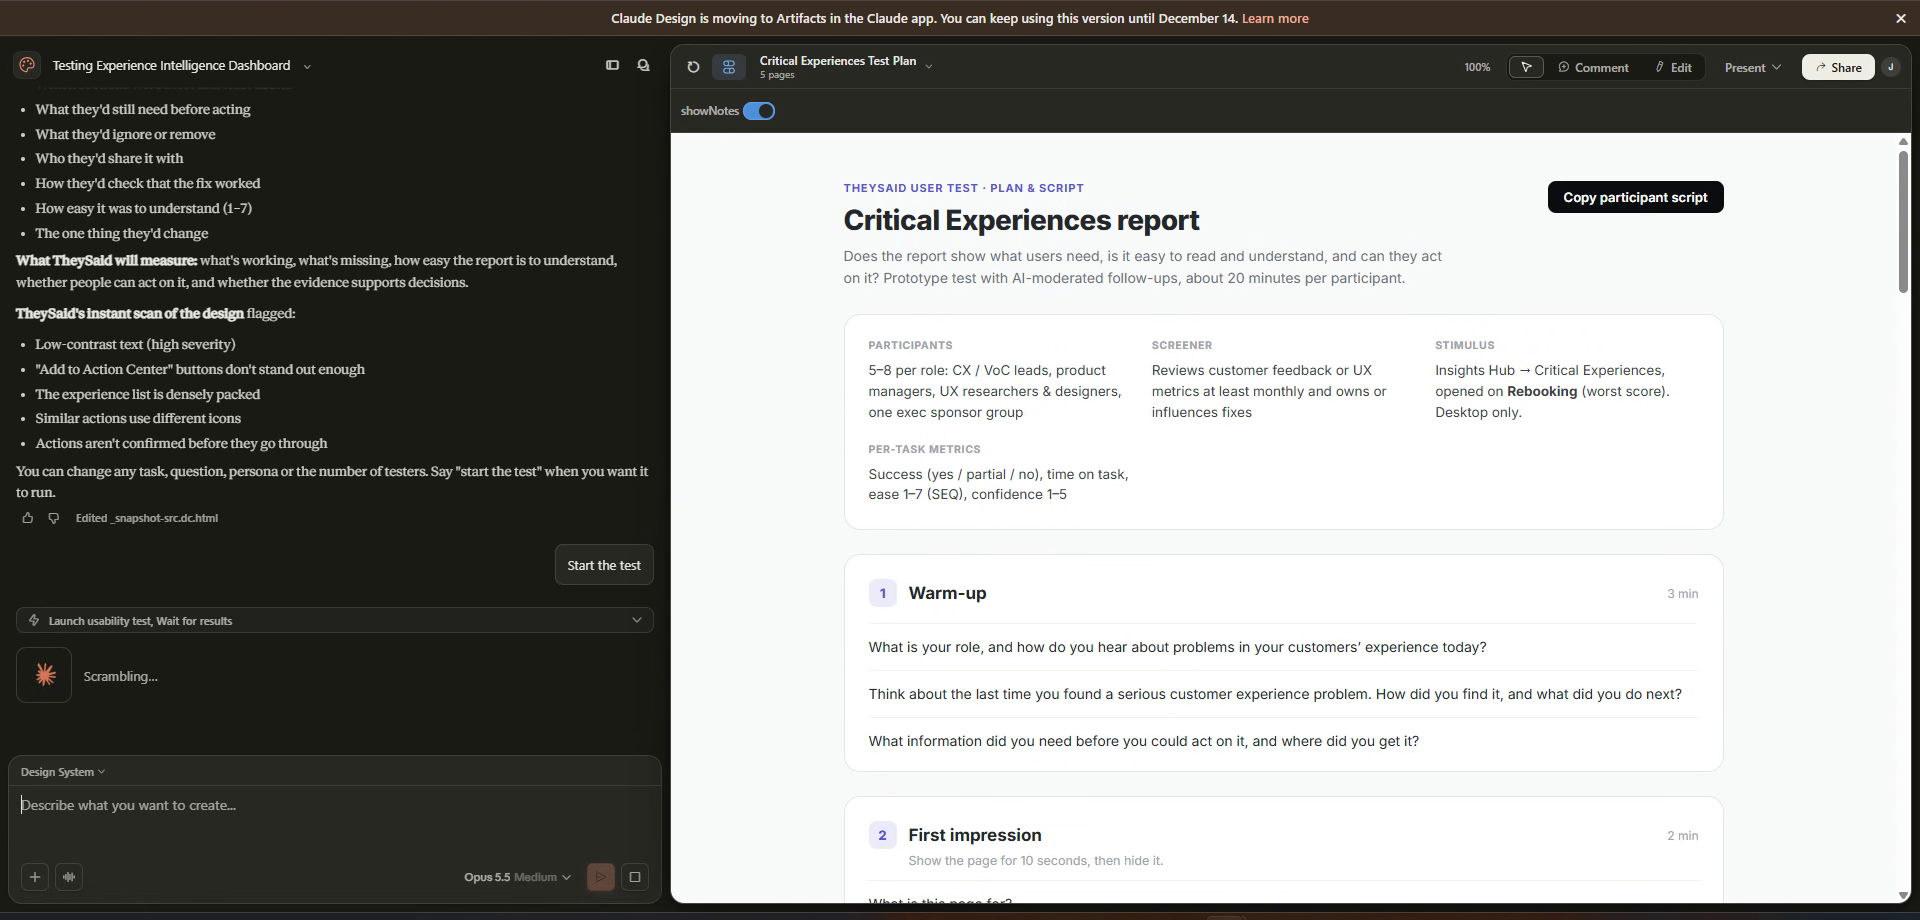Open the chat history bubble icon
Screen dimensions: 1920x920
point(643,65)
